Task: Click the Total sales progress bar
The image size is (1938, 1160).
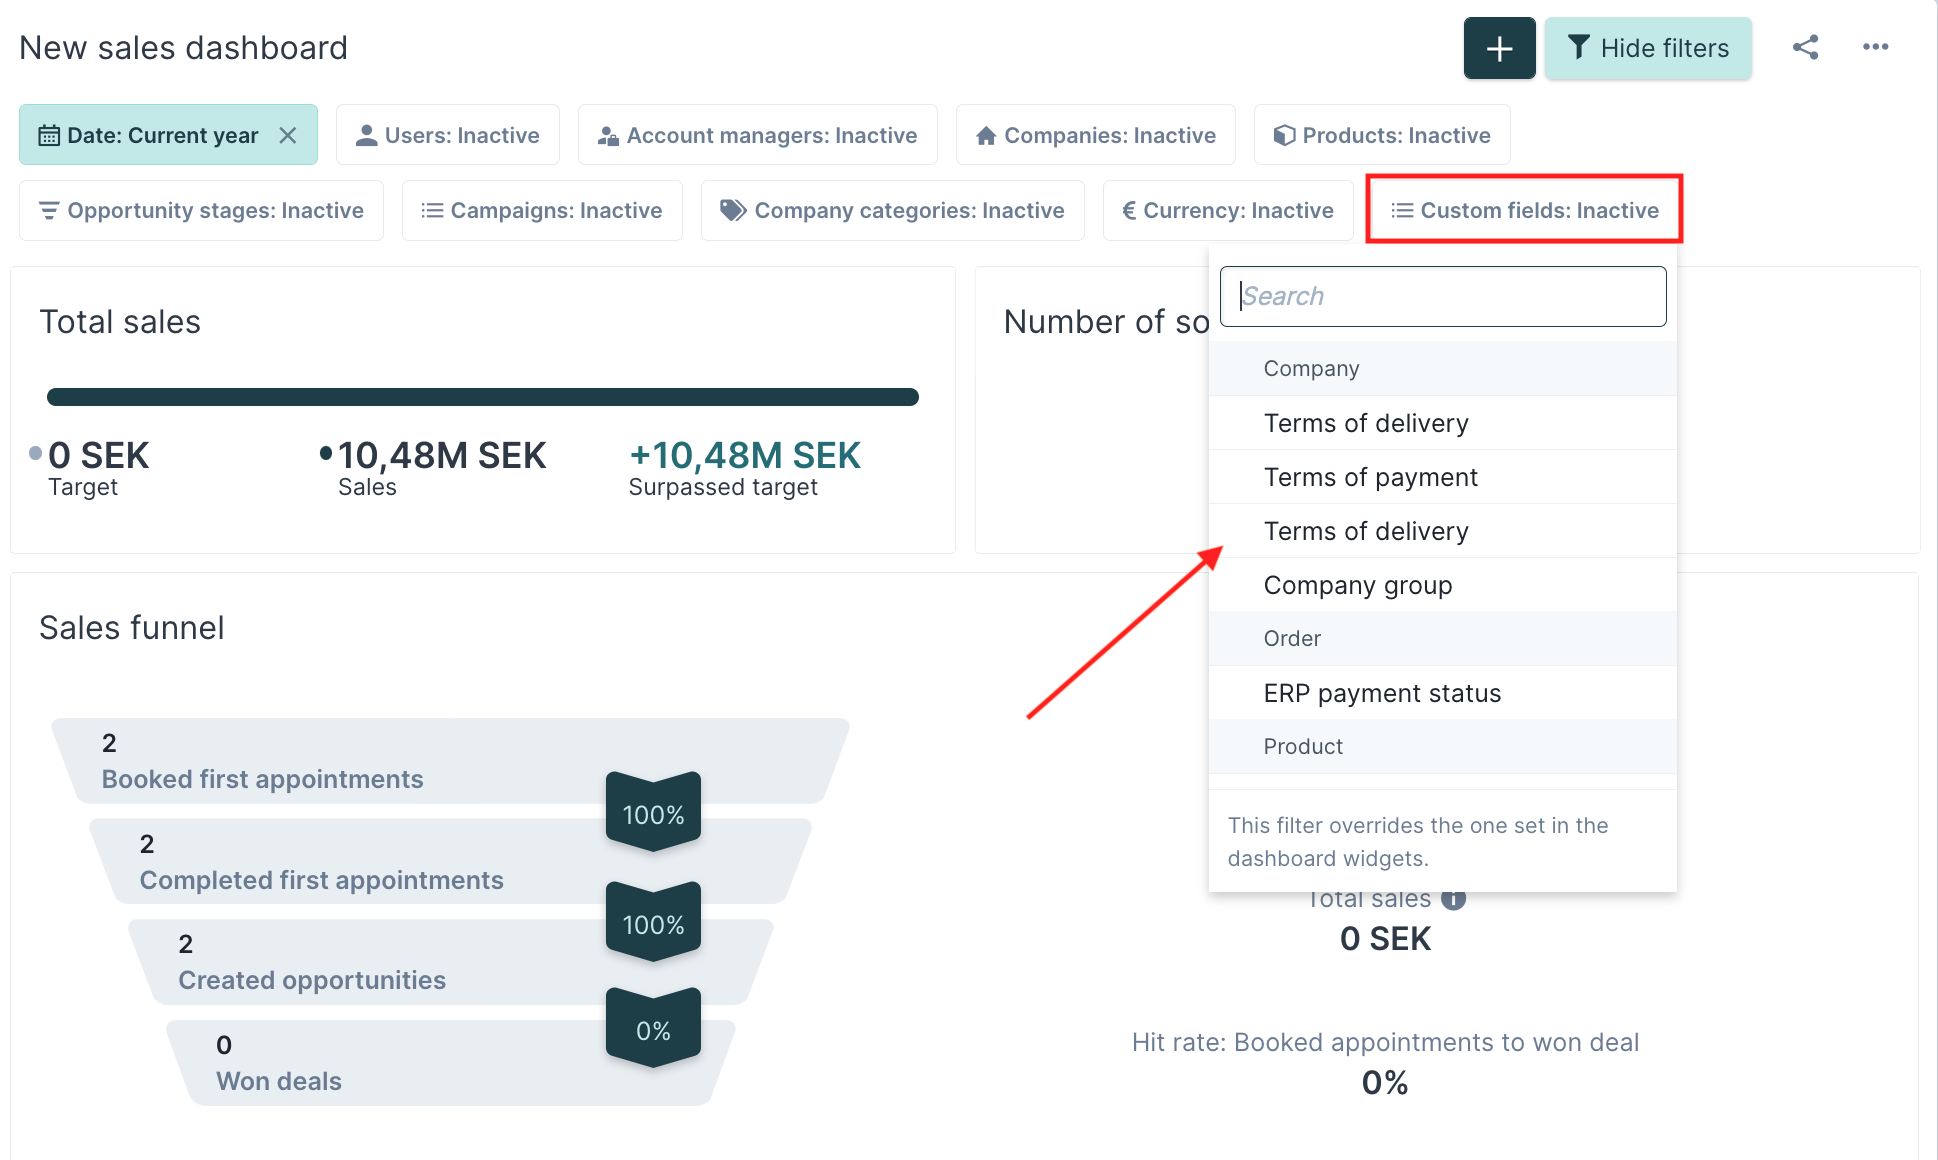Action: pyautogui.click(x=483, y=397)
